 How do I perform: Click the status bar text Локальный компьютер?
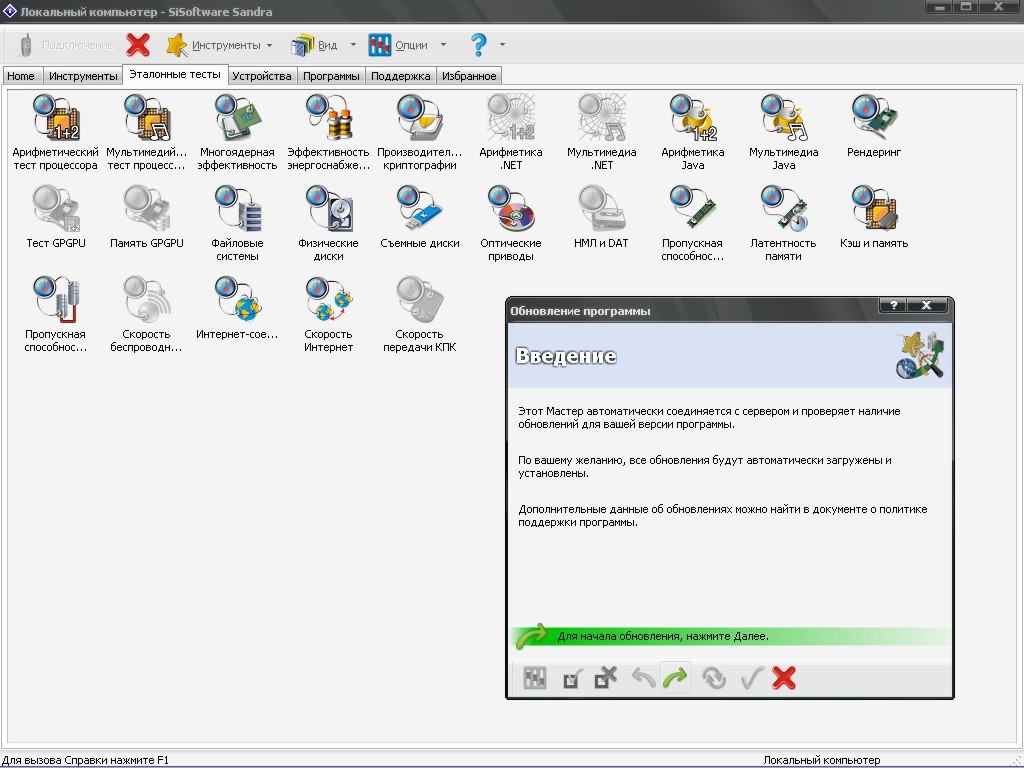coord(822,760)
